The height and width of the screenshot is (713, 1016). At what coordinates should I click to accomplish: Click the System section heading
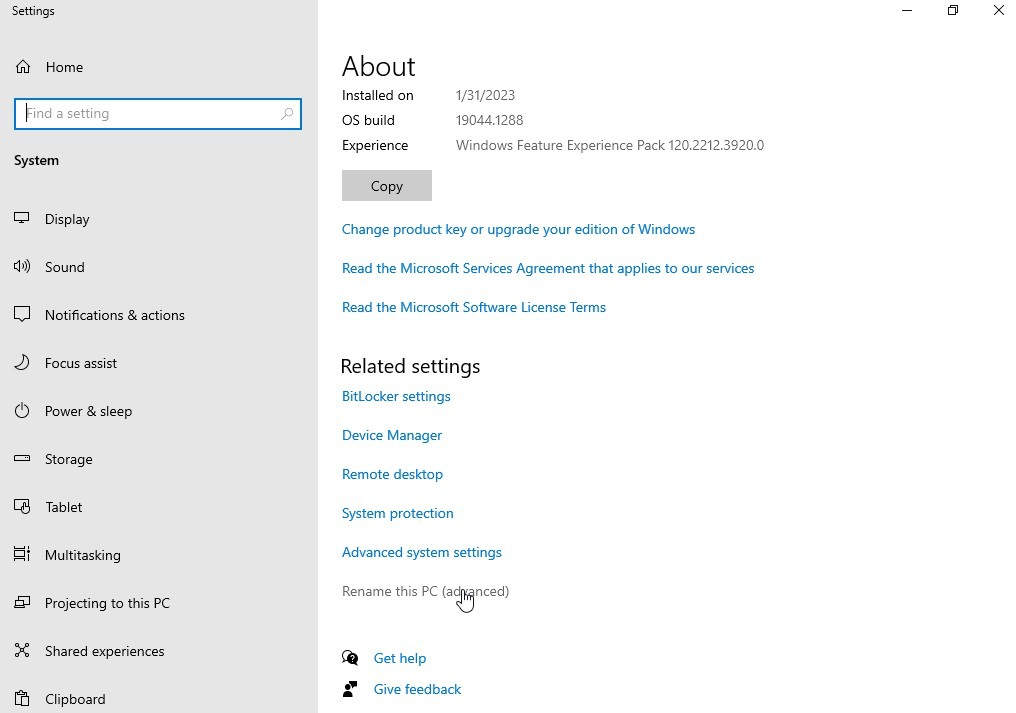(36, 160)
